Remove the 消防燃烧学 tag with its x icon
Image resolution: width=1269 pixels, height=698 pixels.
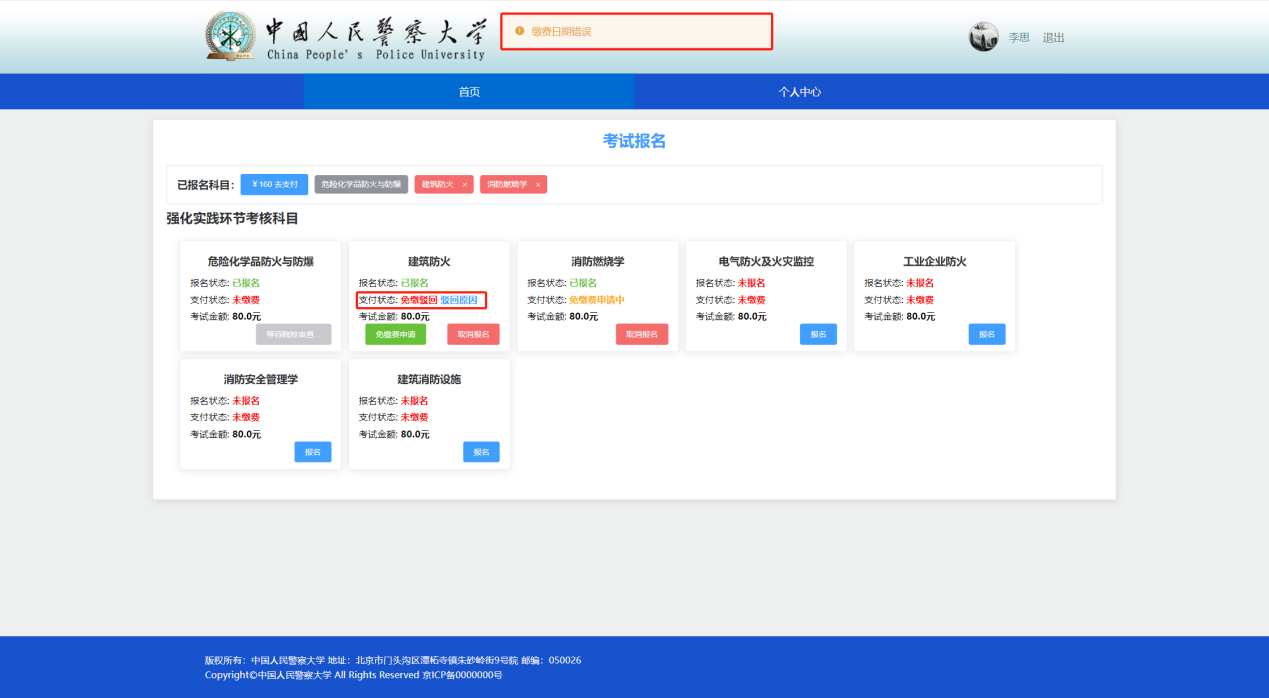537,185
